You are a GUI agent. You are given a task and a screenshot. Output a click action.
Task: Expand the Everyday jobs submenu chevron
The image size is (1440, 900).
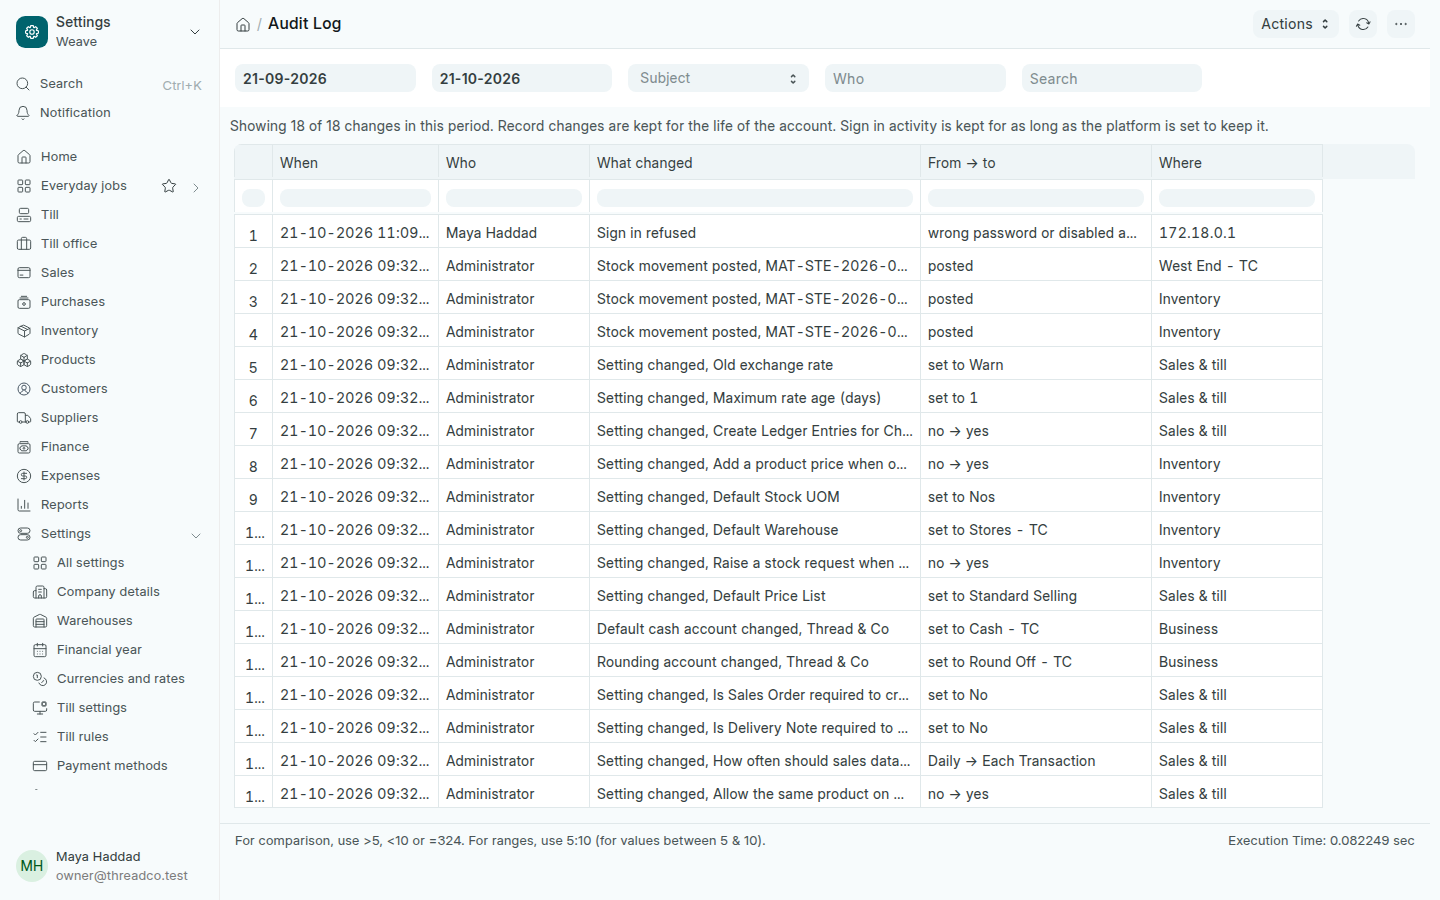(x=196, y=187)
